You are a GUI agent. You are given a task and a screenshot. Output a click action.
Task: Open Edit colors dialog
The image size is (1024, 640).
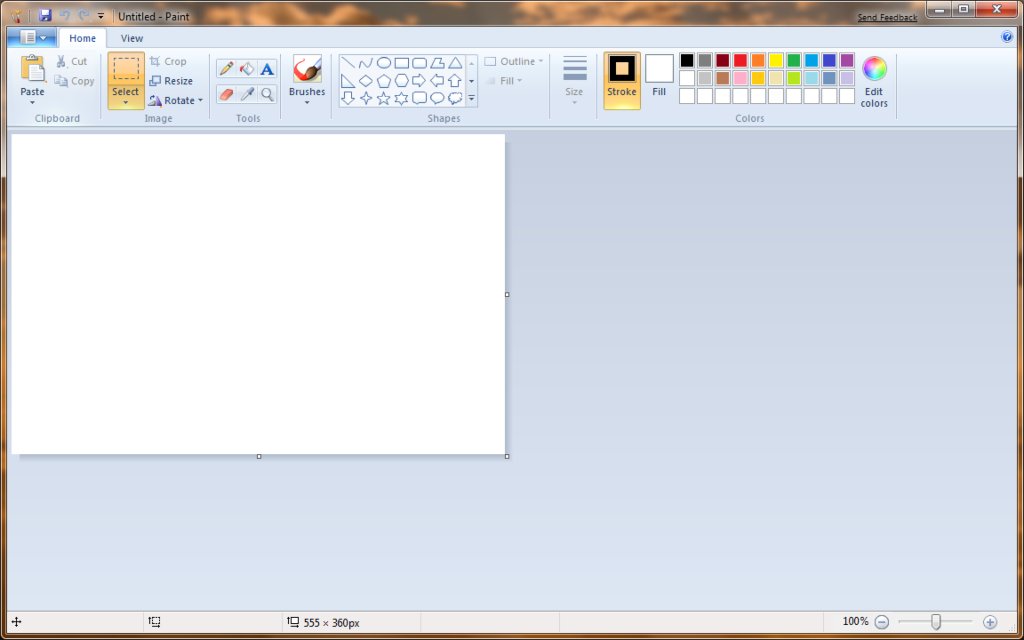pos(874,82)
